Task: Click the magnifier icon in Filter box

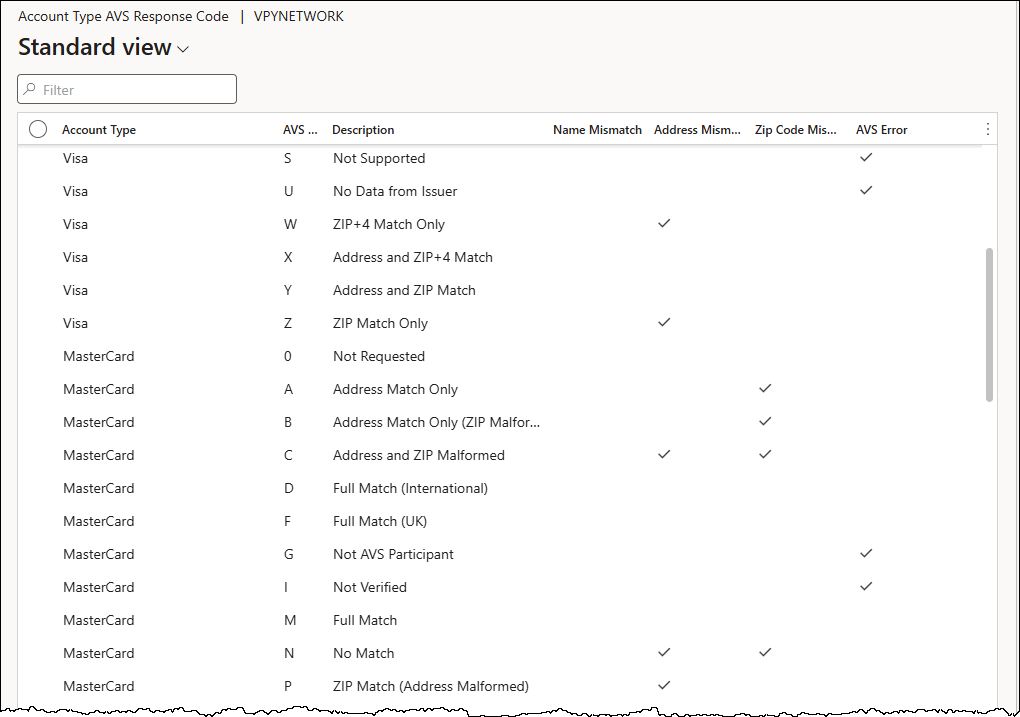Action: 29,89
